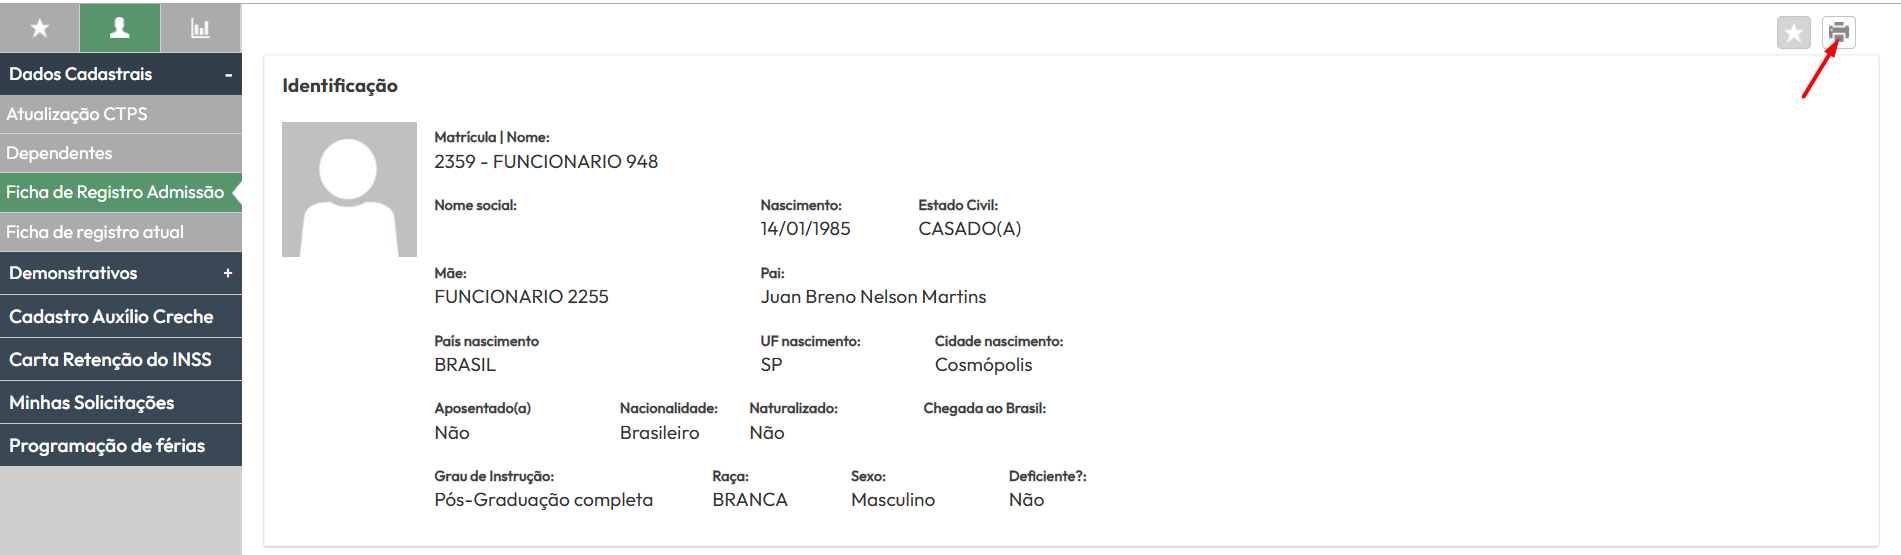This screenshot has height=555, width=1901.
Task: Click the Identificação panel heading
Action: coord(340,86)
